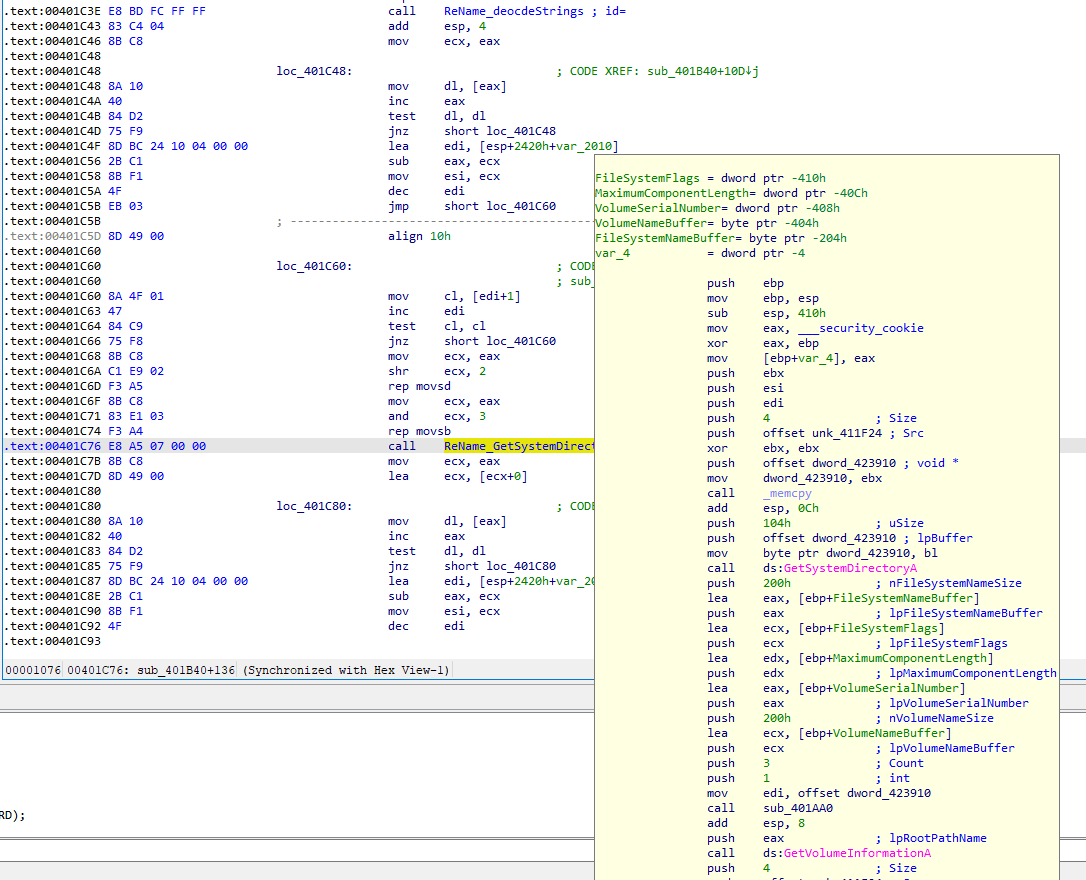This screenshot has height=880, width=1086.
Task: Click the '; lpVolumeNameBuffer' comment
Action: [x=945, y=748]
